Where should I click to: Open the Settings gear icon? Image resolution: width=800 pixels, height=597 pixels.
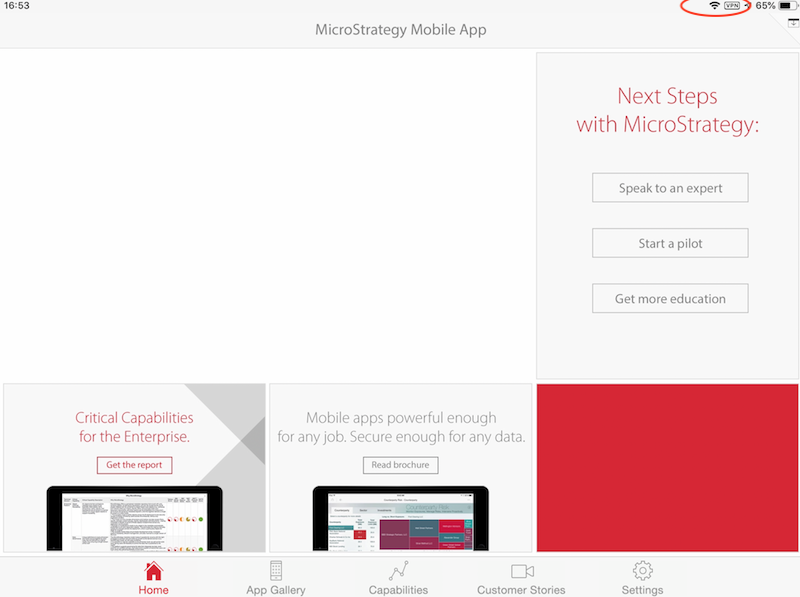[642, 571]
